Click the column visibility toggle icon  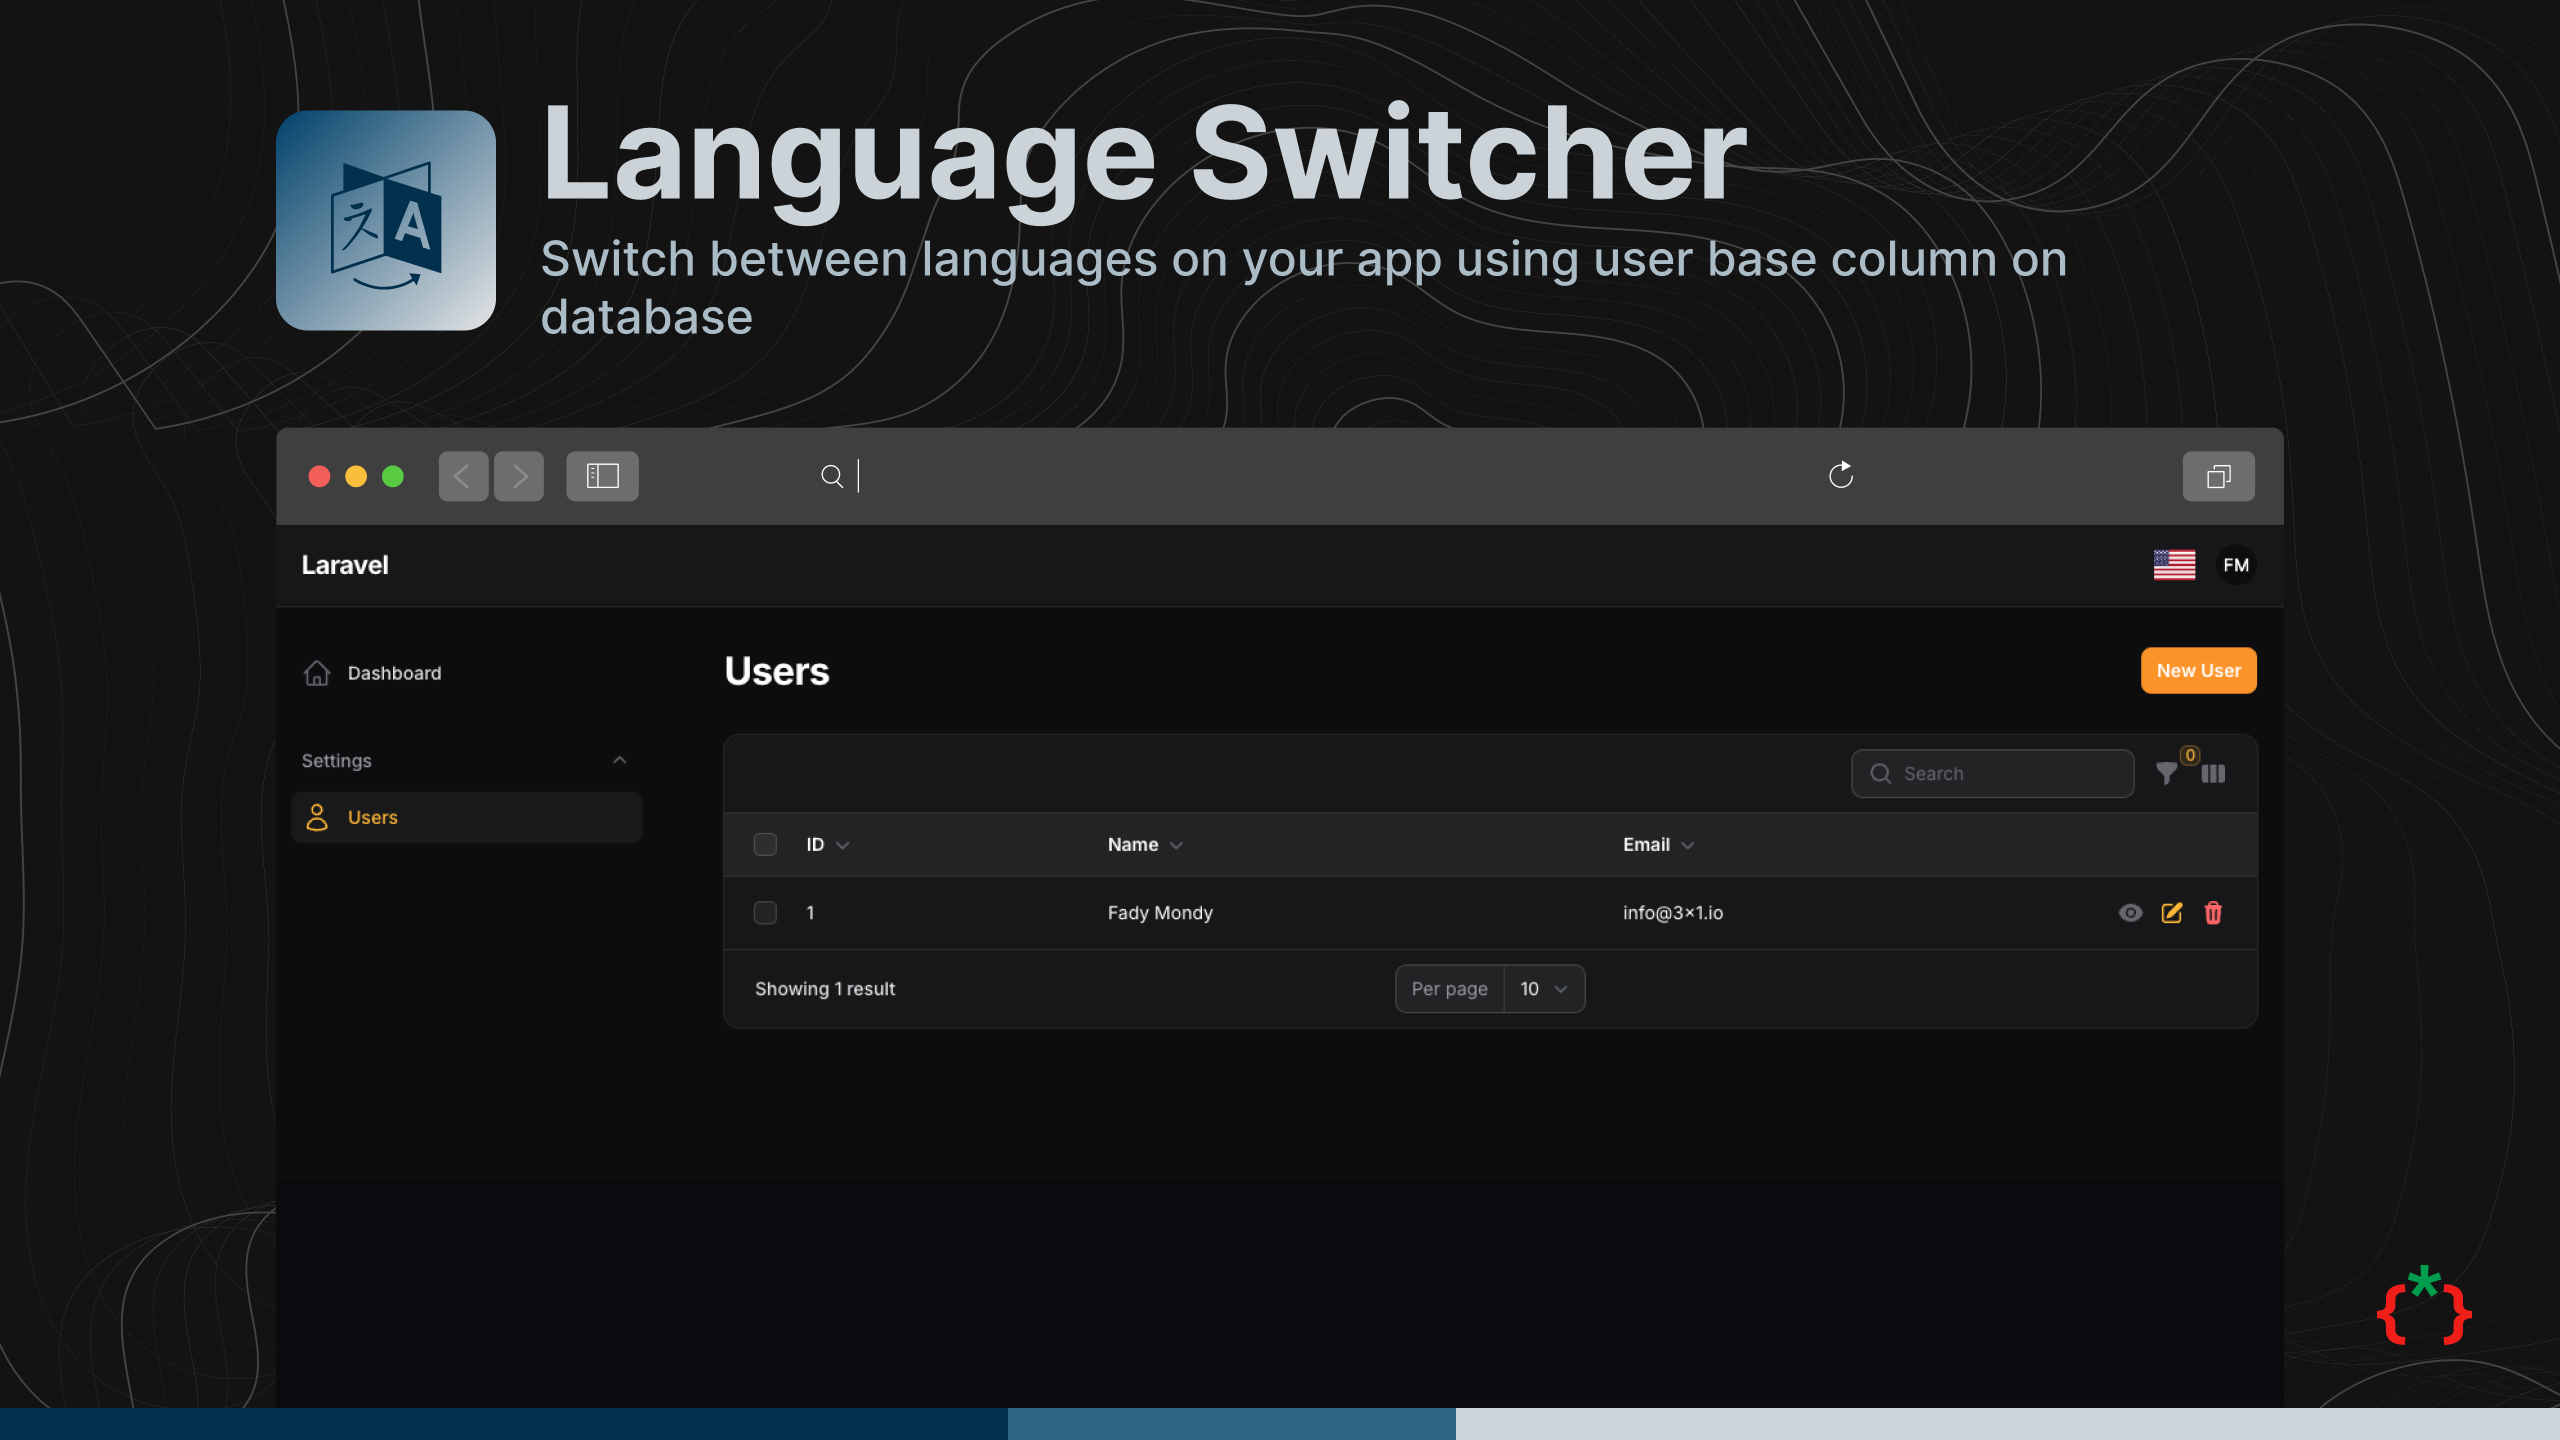pyautogui.click(x=2214, y=774)
